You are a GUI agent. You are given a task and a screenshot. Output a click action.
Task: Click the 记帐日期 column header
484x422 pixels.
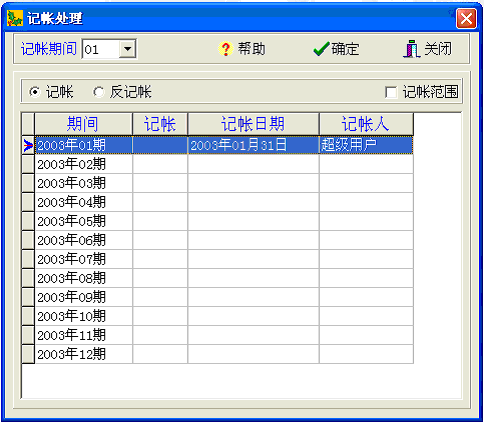[253, 124]
